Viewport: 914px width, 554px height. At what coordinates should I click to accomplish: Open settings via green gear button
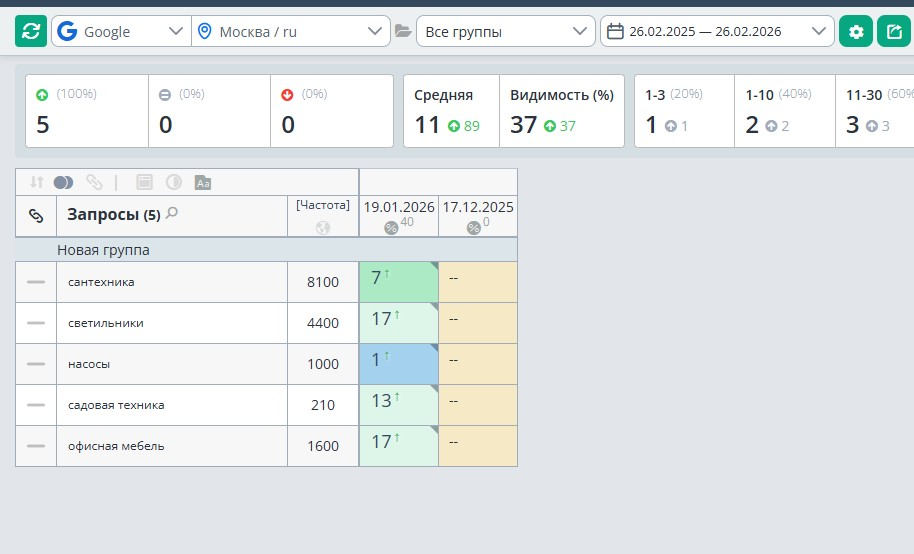(x=856, y=31)
